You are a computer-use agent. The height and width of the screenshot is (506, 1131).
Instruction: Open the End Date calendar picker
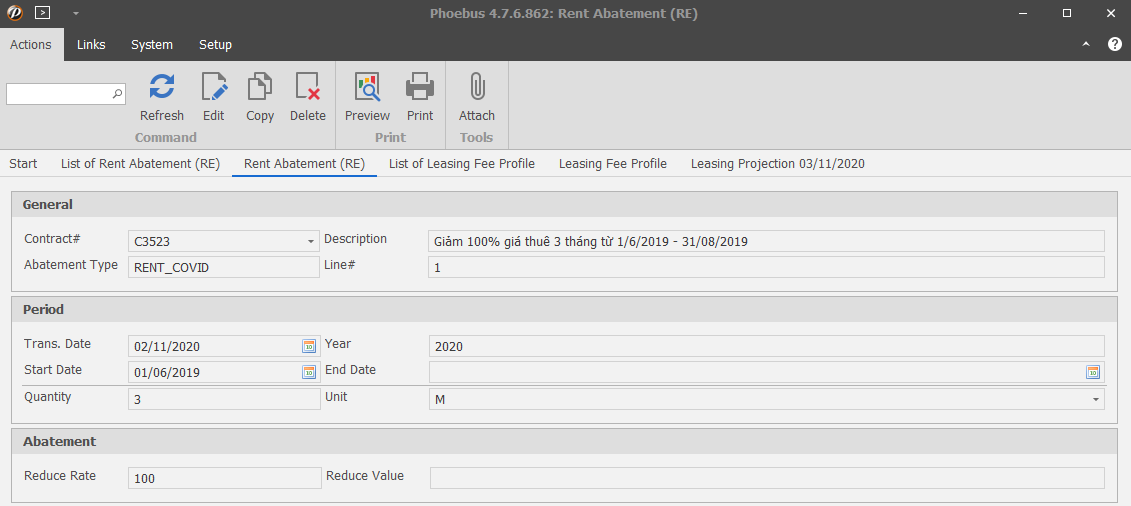(x=1093, y=372)
